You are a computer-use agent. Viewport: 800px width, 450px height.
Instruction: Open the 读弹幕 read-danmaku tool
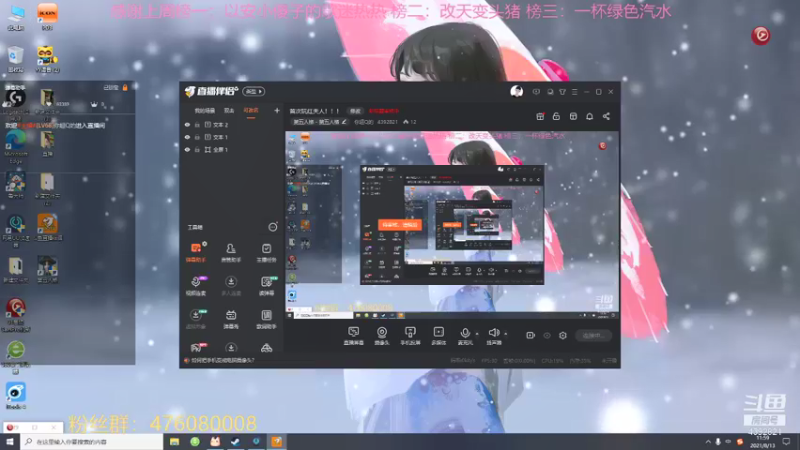(x=266, y=286)
